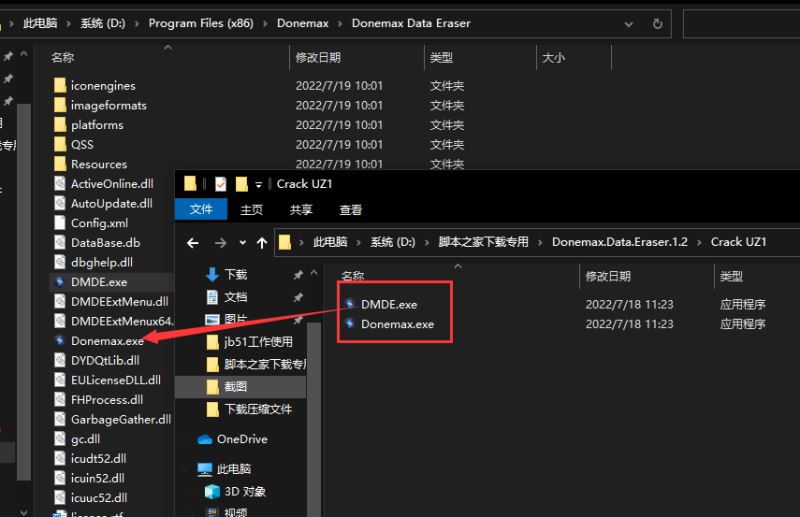Sort by 大小 column in Donemax window
The width and height of the screenshot is (800, 517).
(x=554, y=58)
